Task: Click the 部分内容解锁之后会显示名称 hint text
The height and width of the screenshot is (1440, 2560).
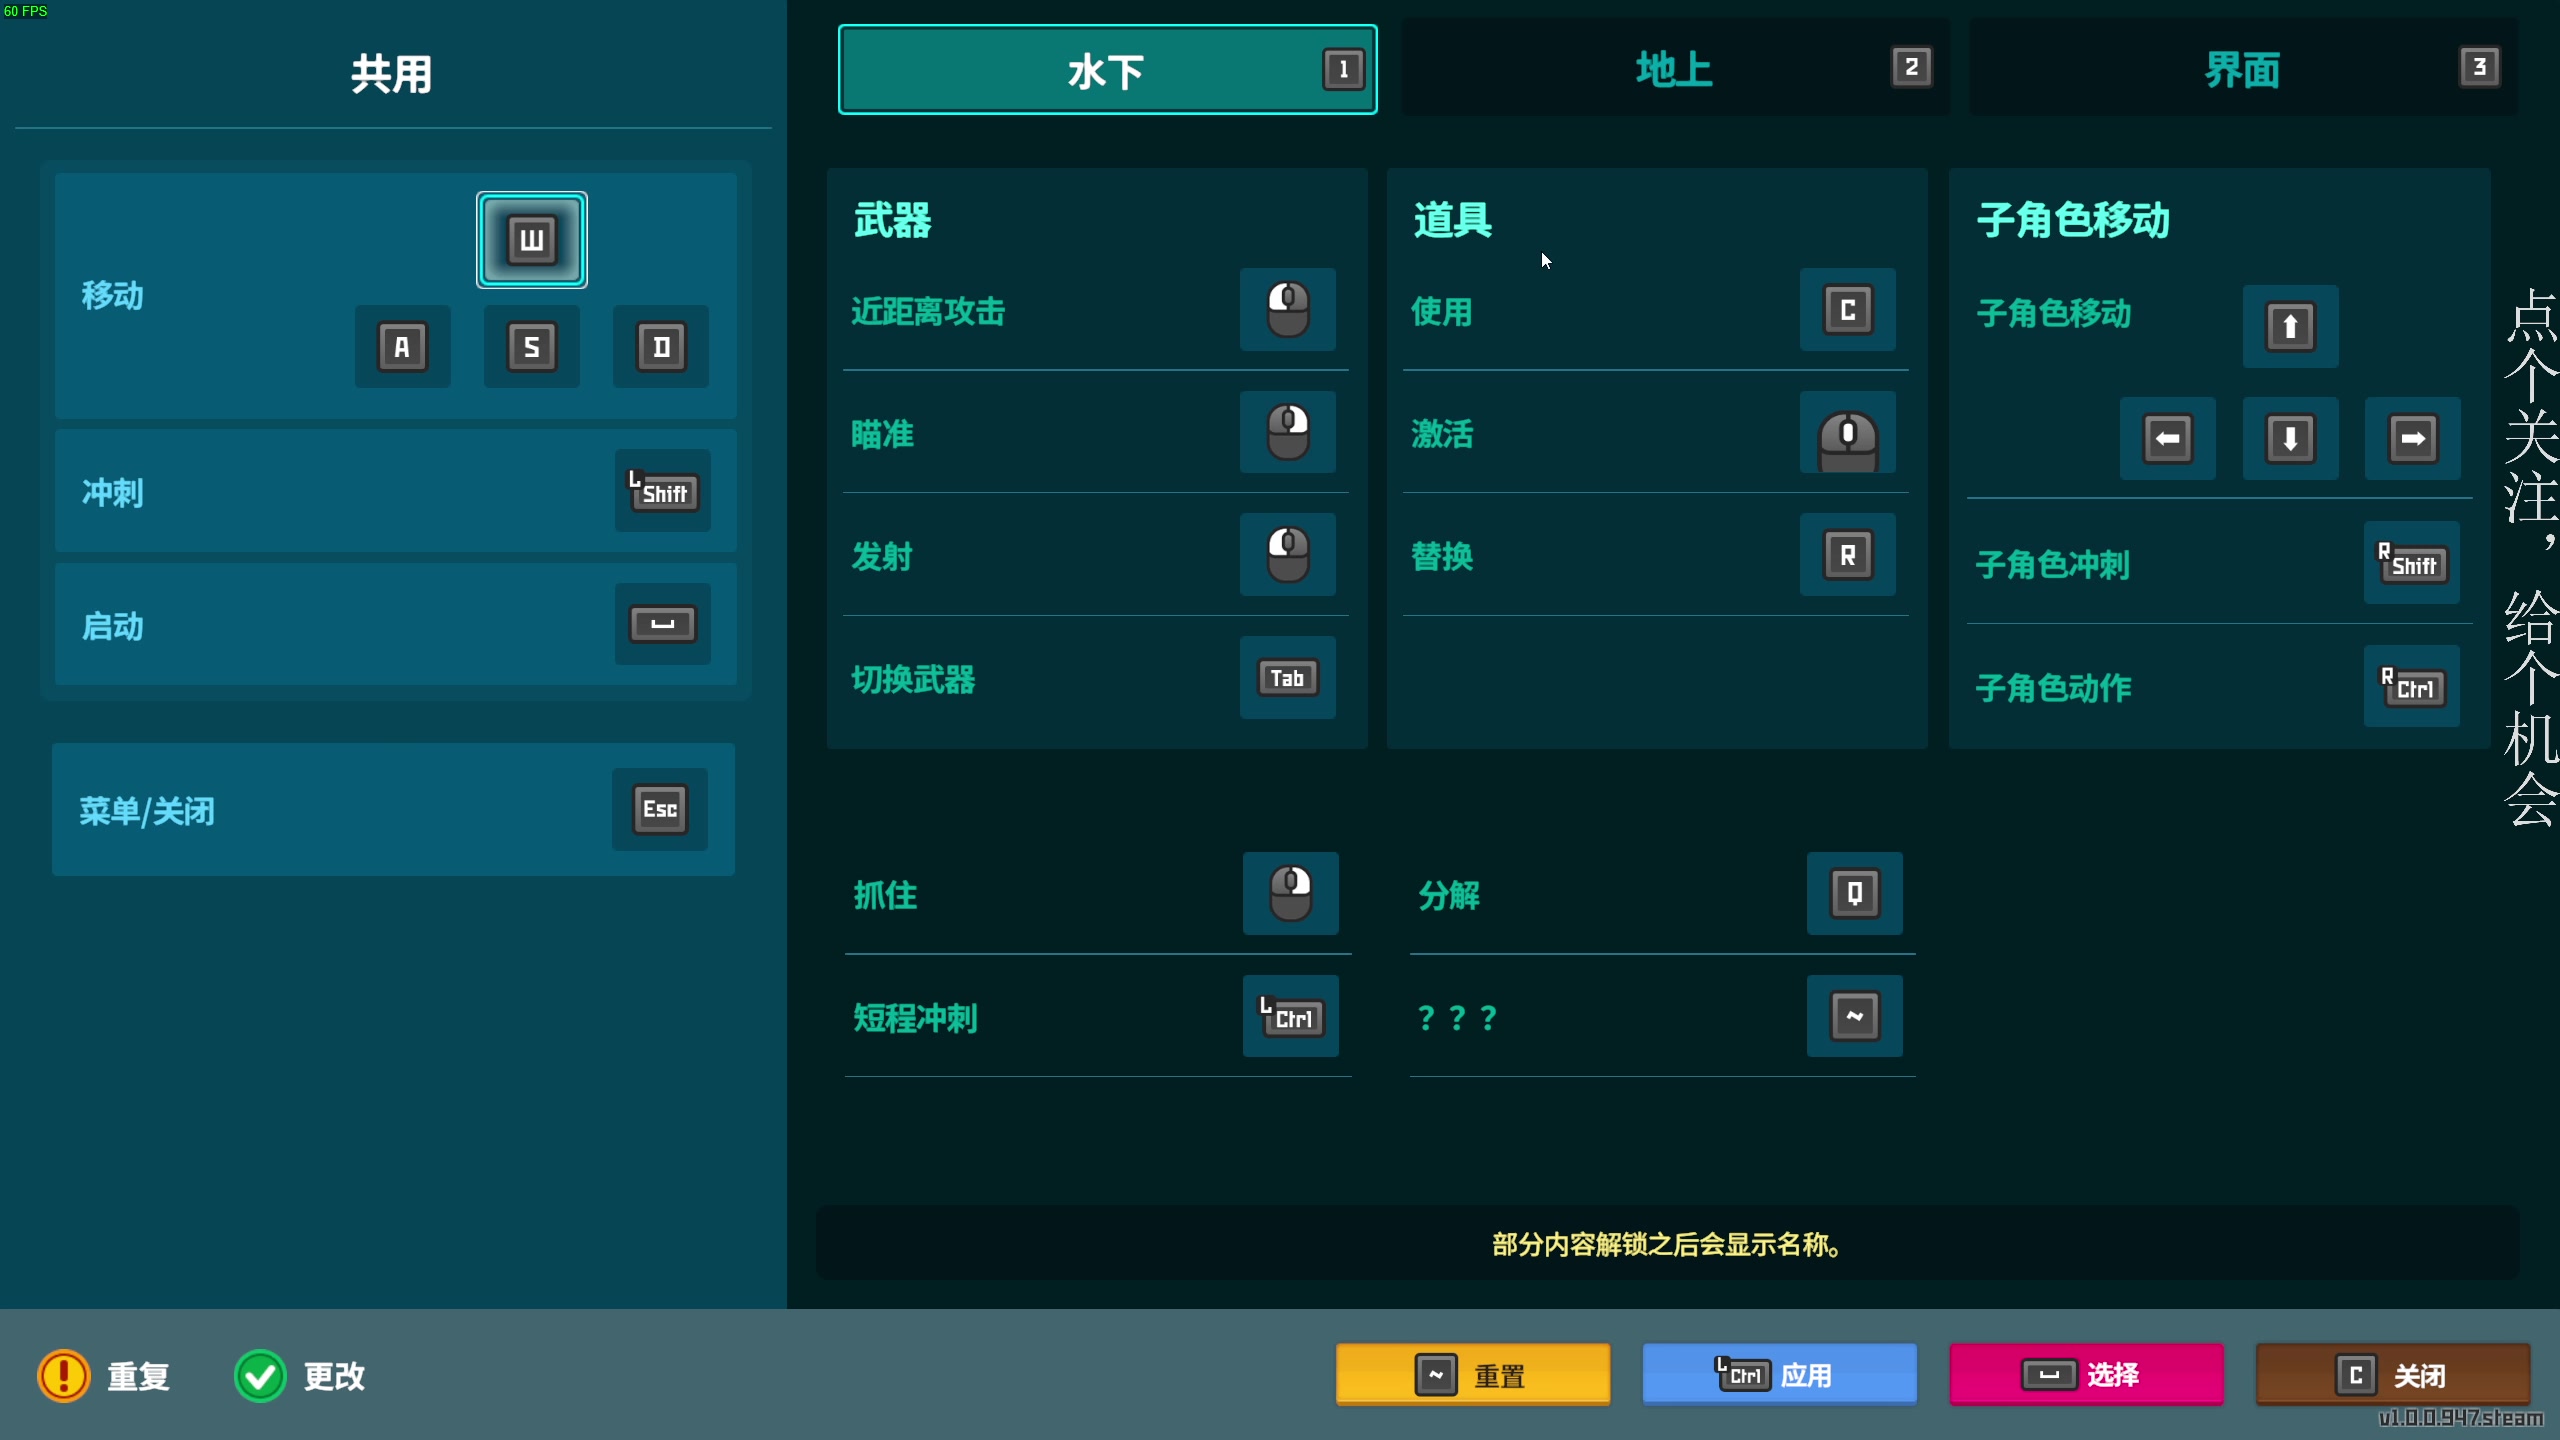Action: (x=1666, y=1244)
